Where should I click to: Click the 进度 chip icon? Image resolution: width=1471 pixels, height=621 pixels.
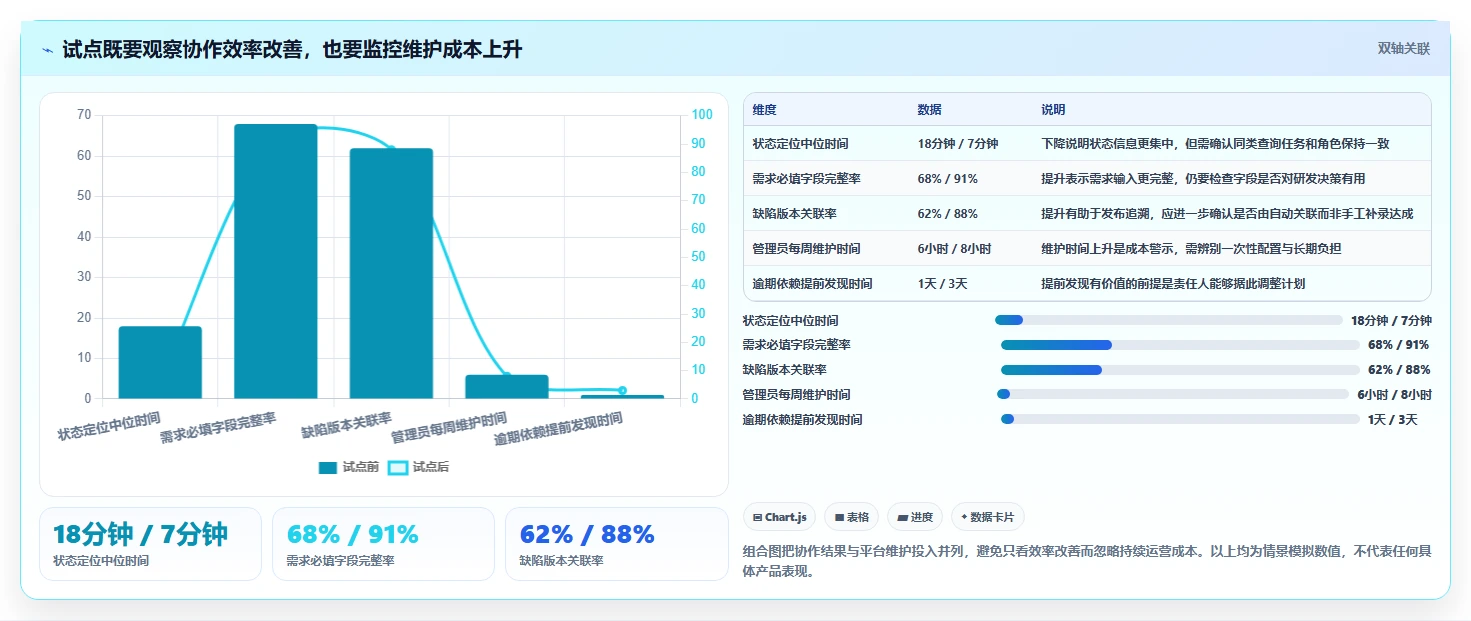click(x=902, y=517)
